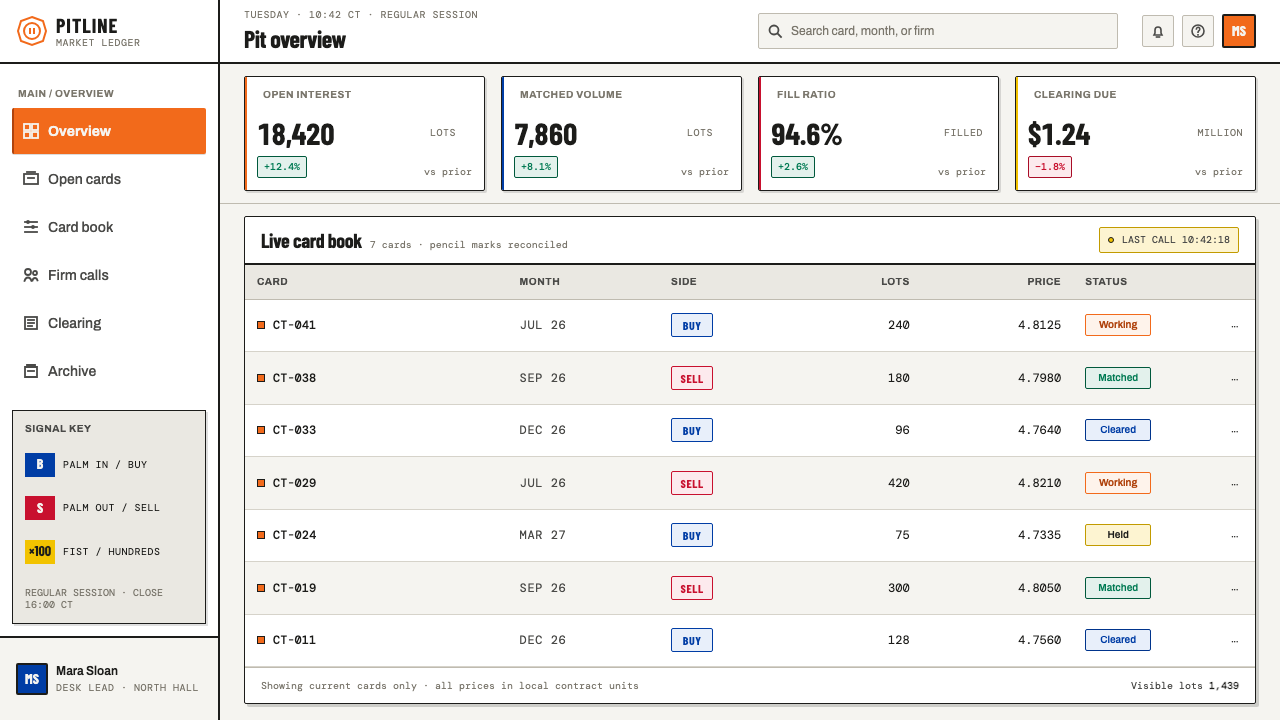Click the Archive box icon

[31, 371]
